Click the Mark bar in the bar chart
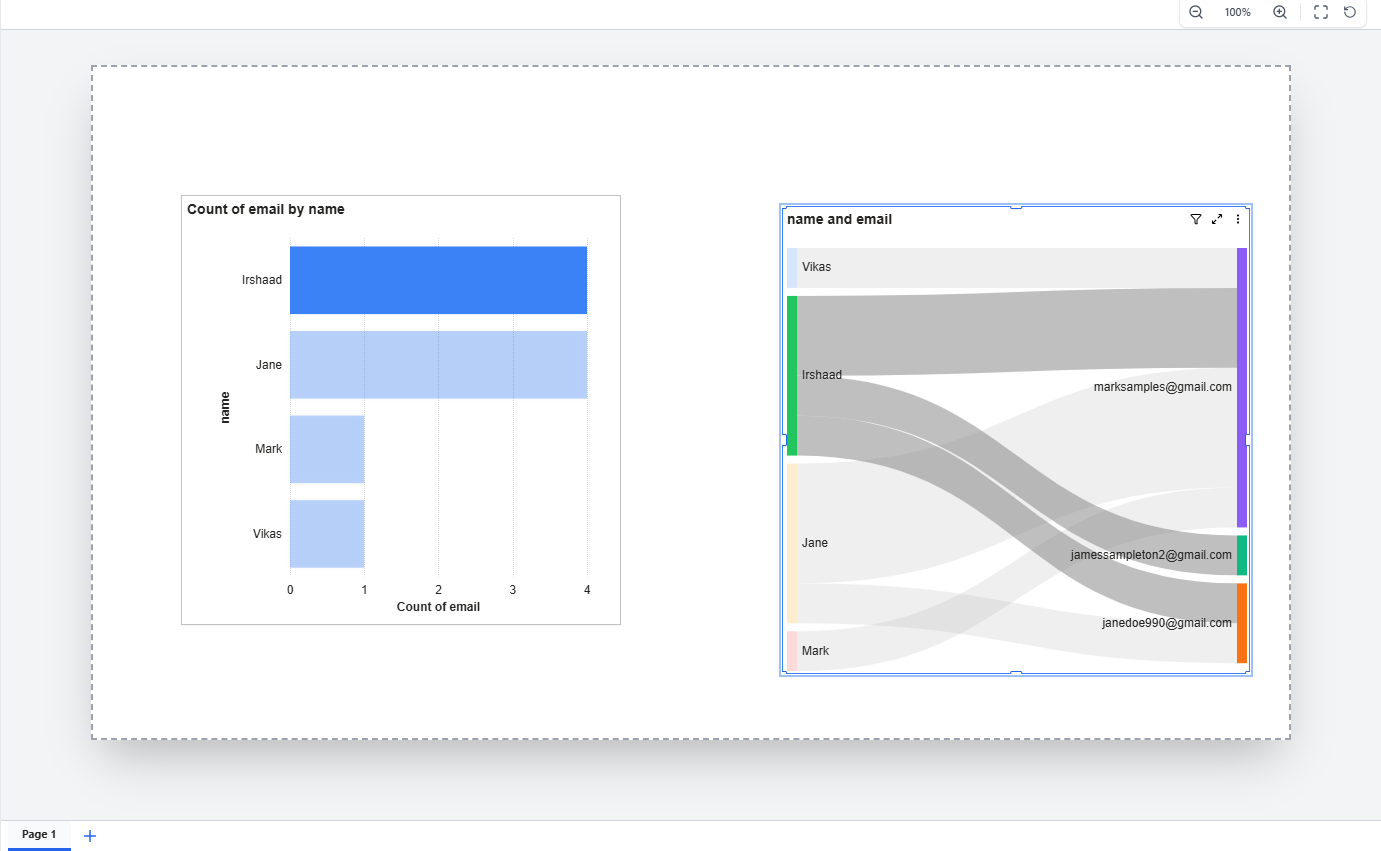The width and height of the screenshot is (1381, 851). tap(327, 449)
